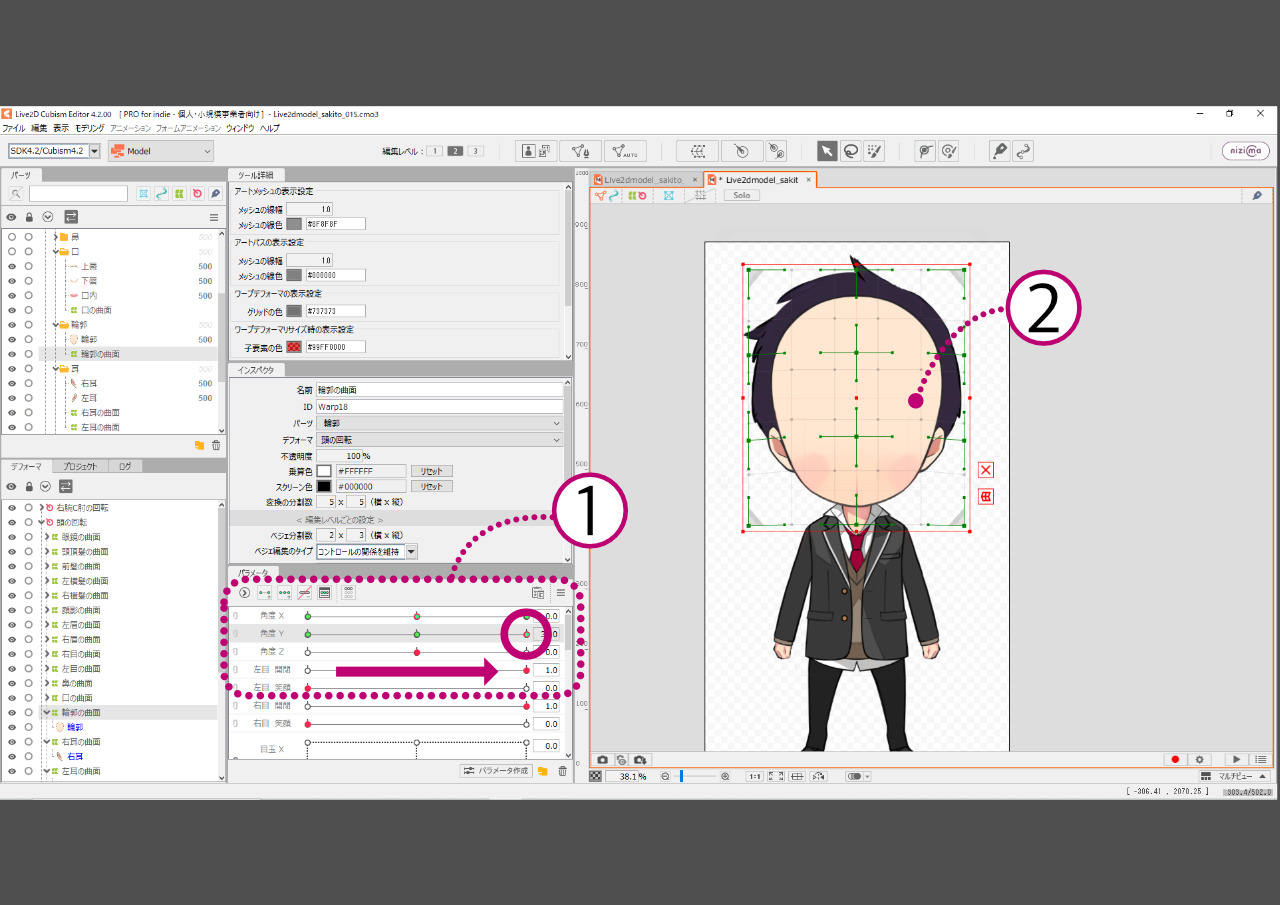Select the art path edit tool
The image size is (1280, 905).
point(1023,151)
